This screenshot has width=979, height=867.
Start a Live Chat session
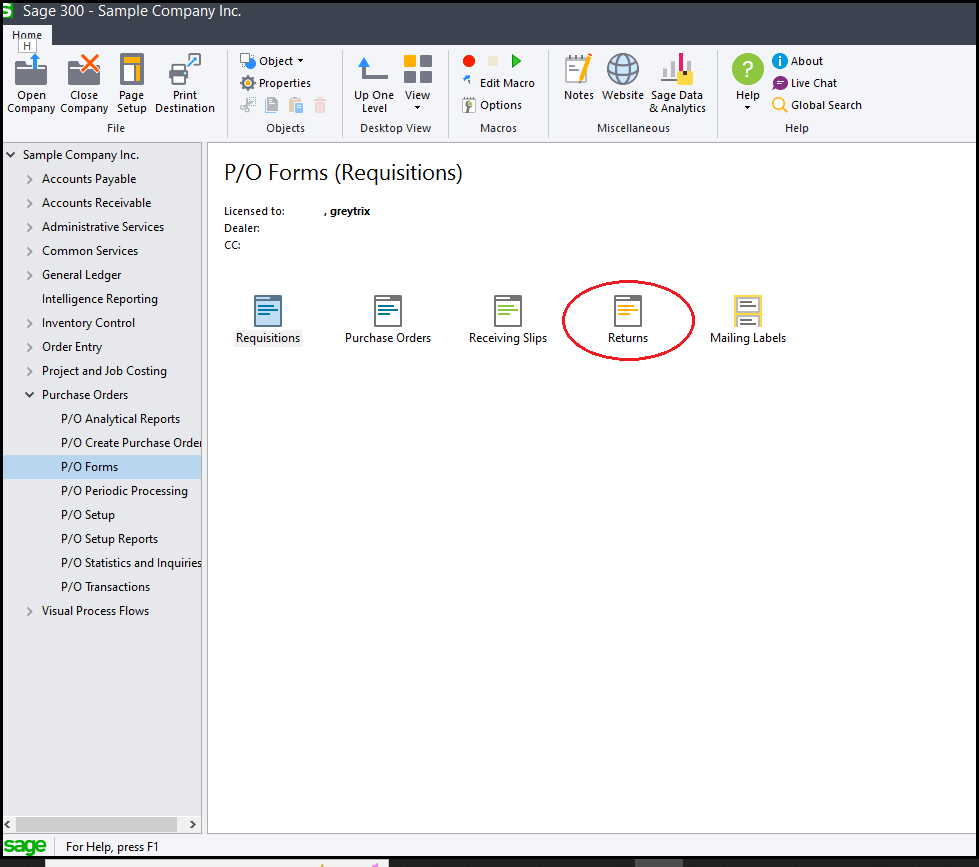[x=804, y=83]
